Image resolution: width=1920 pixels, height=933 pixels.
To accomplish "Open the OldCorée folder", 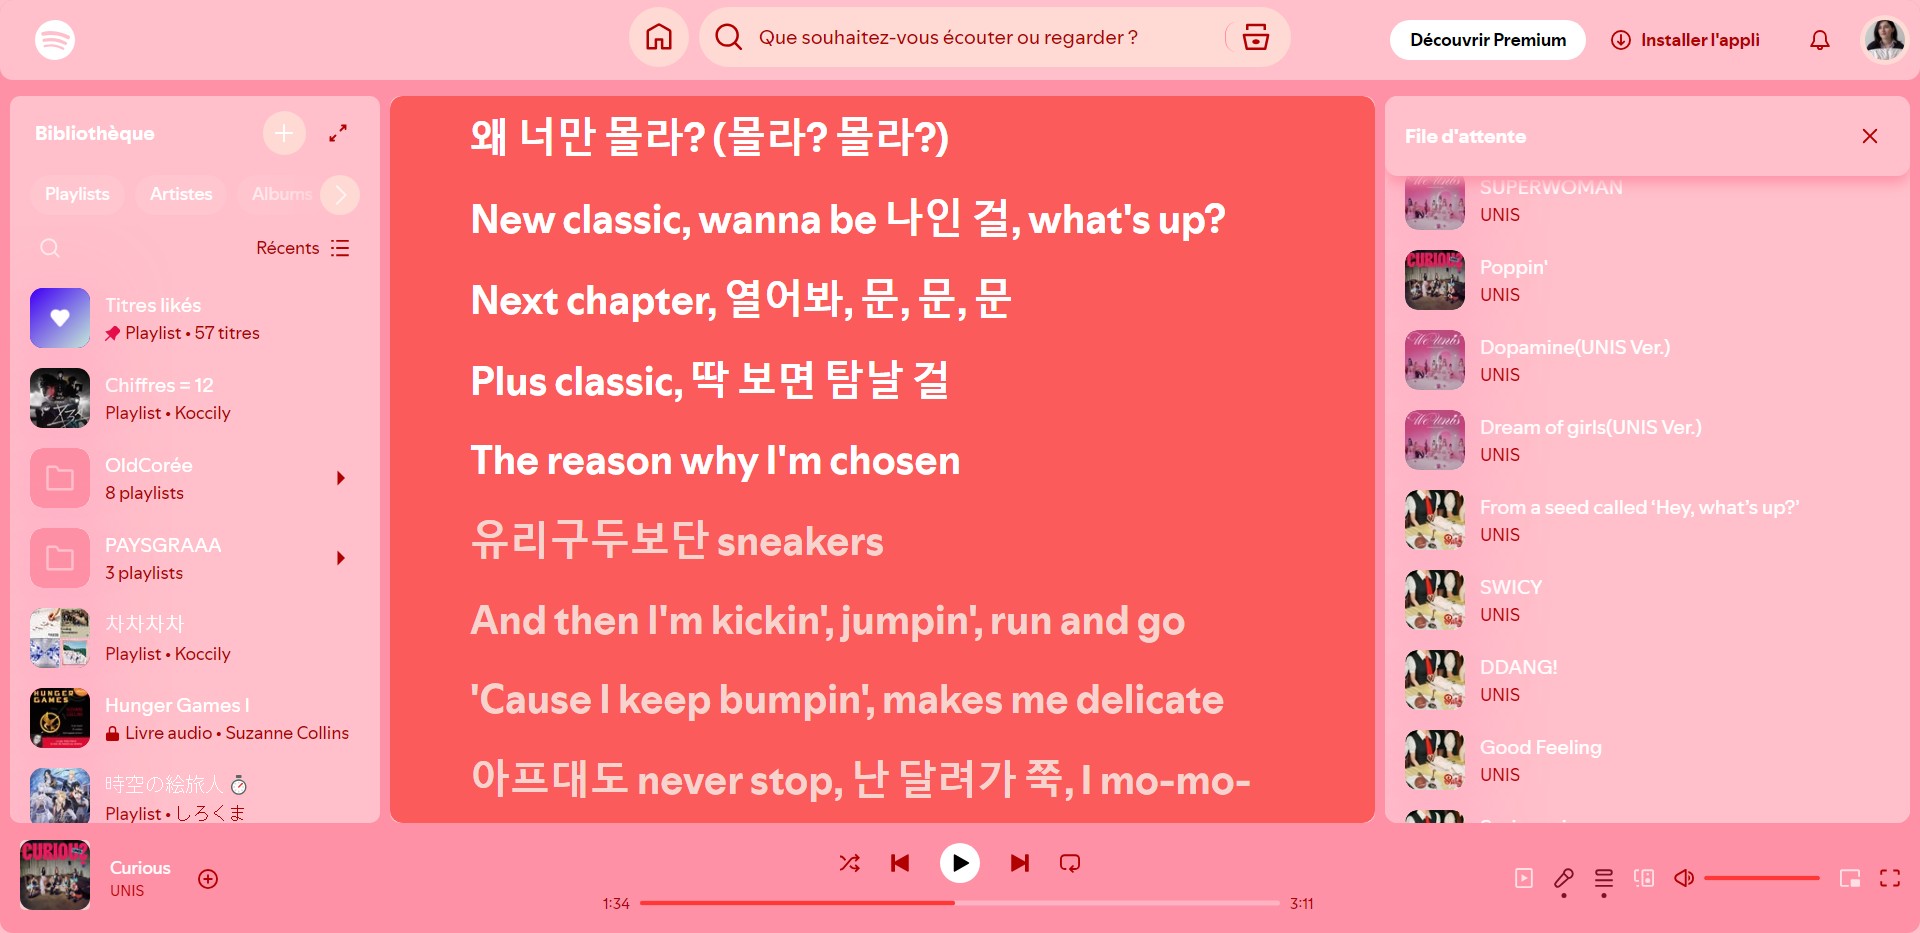I will 195,478.
